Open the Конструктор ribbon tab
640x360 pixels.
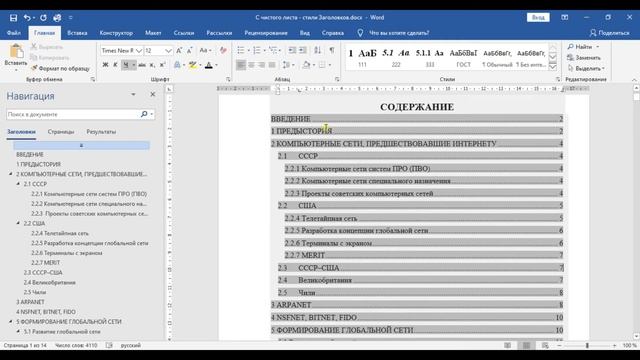click(x=116, y=33)
